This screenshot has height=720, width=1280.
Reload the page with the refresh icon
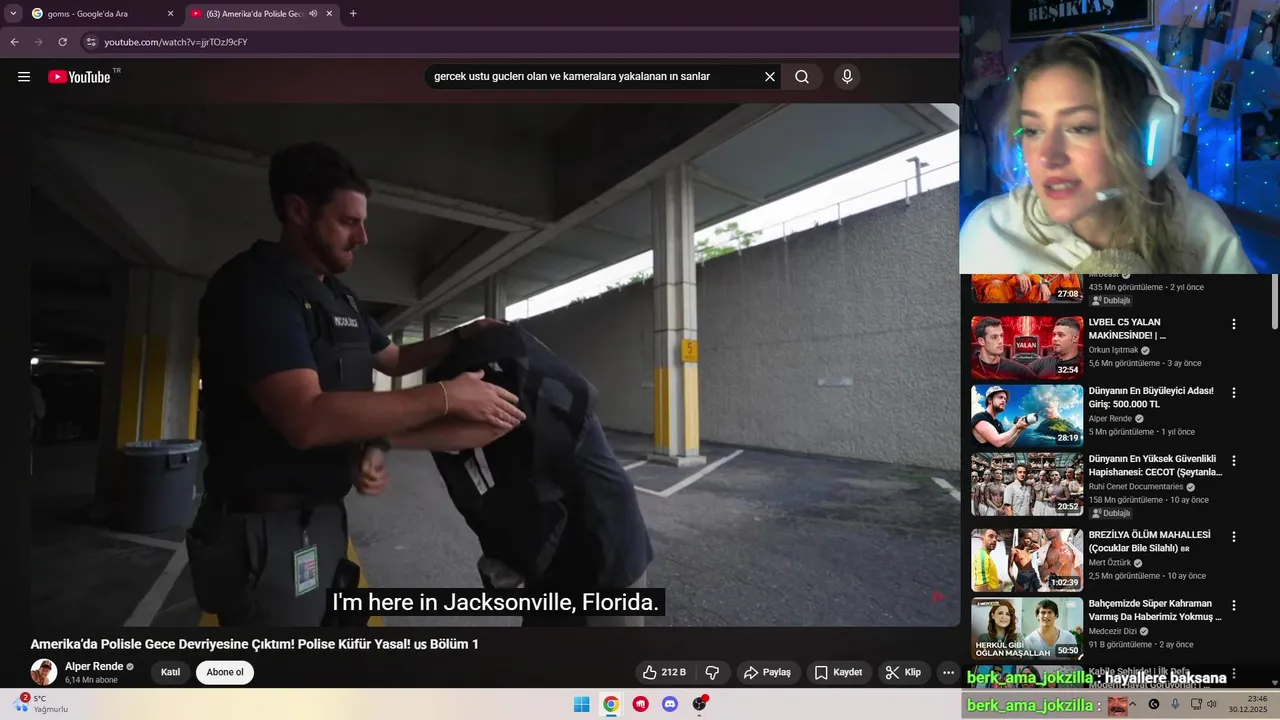pos(62,42)
